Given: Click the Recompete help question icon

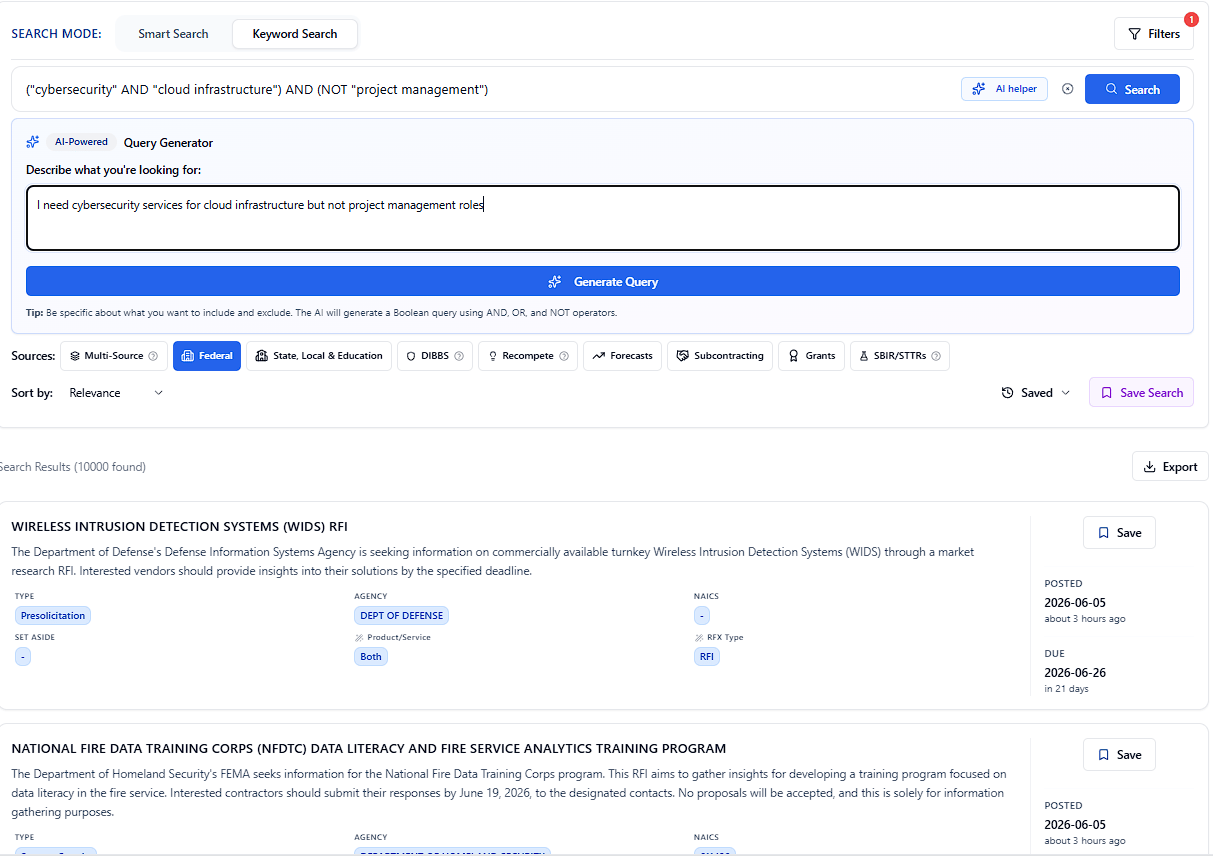Looking at the screenshot, I should pos(564,356).
